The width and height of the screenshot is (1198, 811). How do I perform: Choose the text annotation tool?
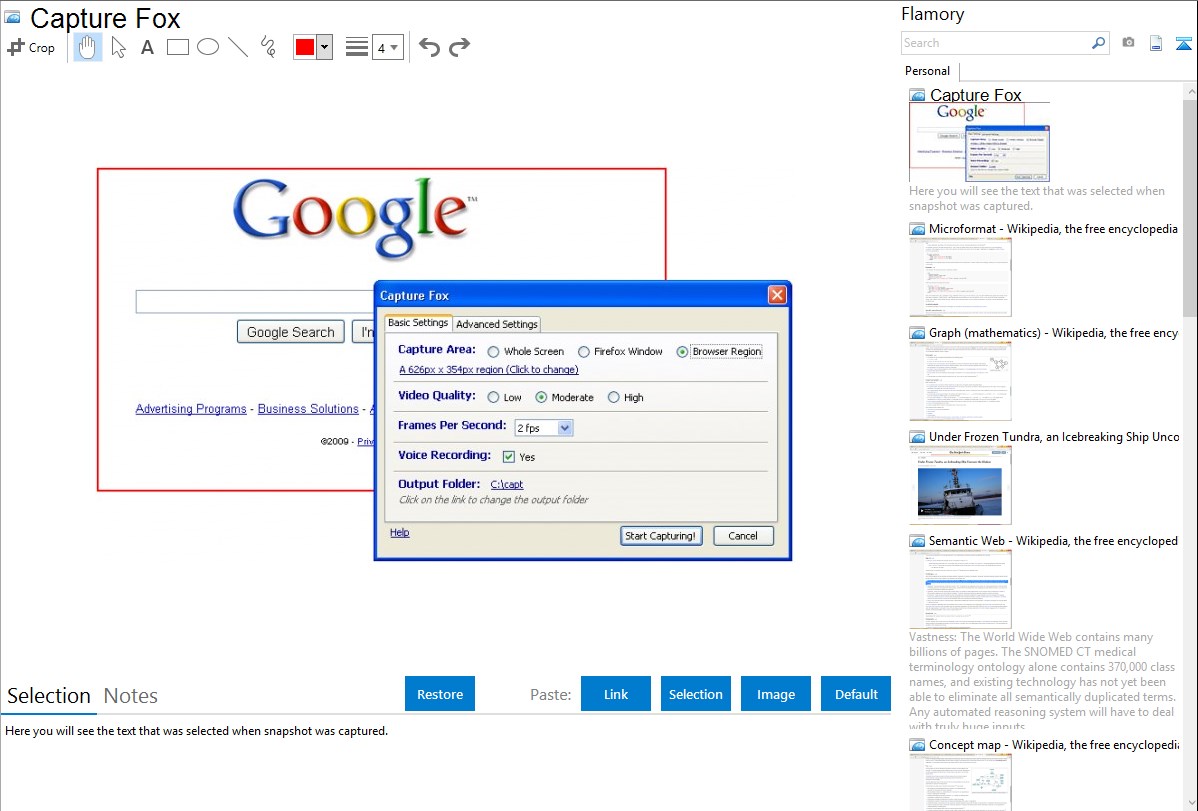pyautogui.click(x=147, y=47)
